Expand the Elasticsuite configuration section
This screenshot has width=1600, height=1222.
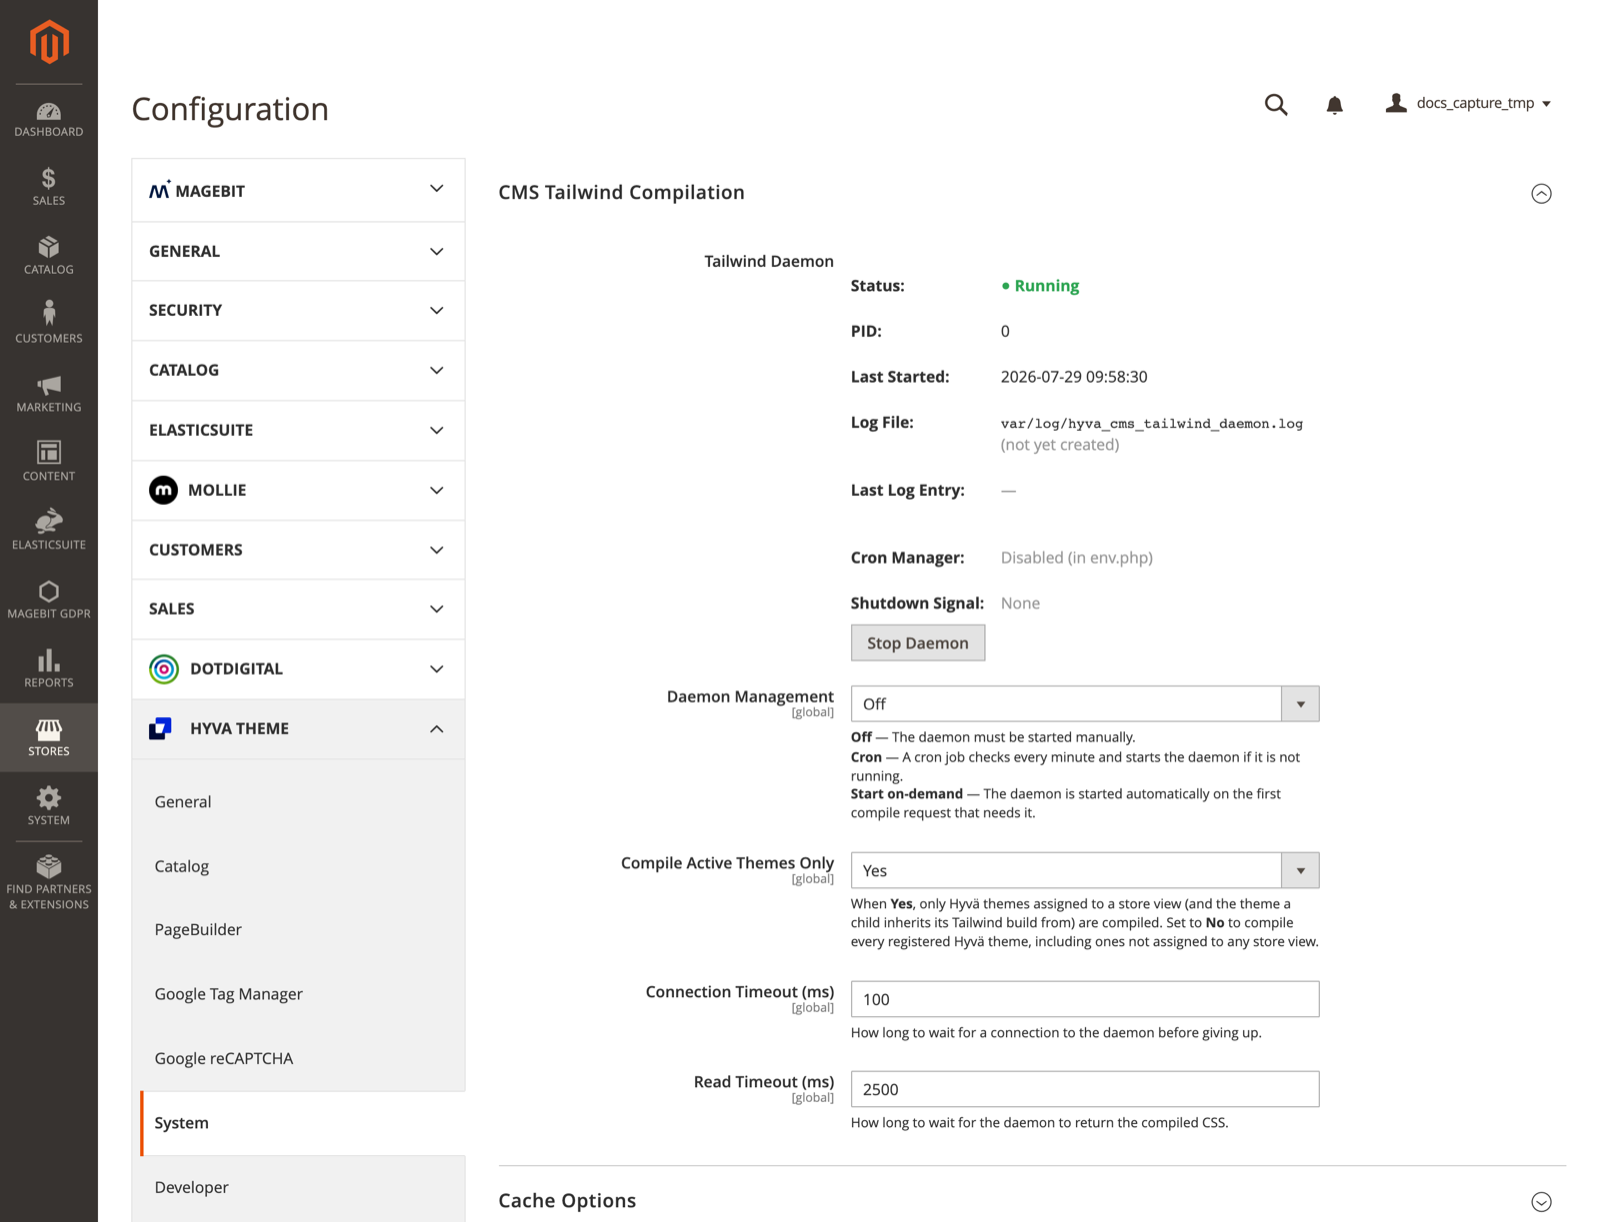tap(298, 430)
